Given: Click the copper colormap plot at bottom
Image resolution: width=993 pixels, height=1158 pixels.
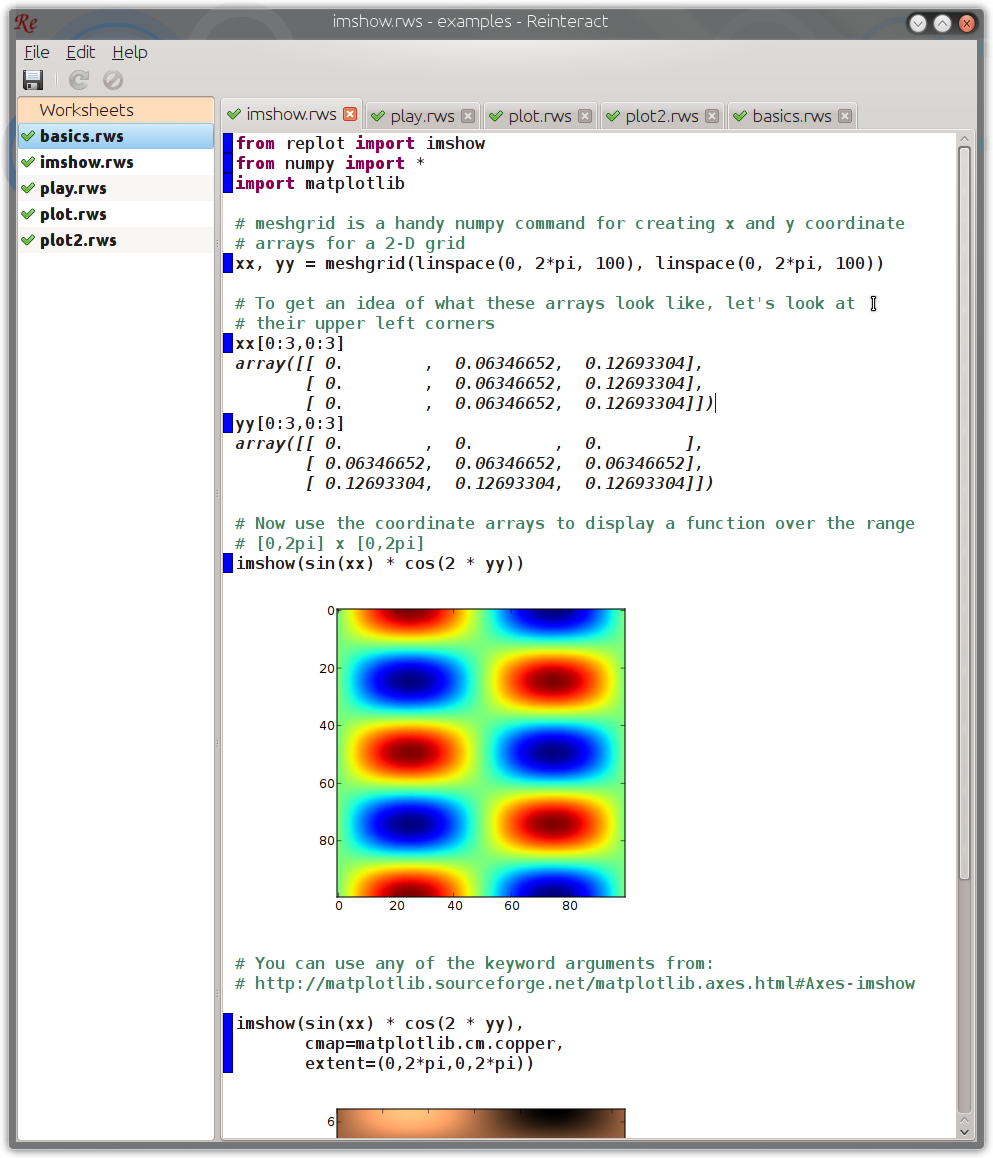Looking at the screenshot, I should coord(481,1123).
